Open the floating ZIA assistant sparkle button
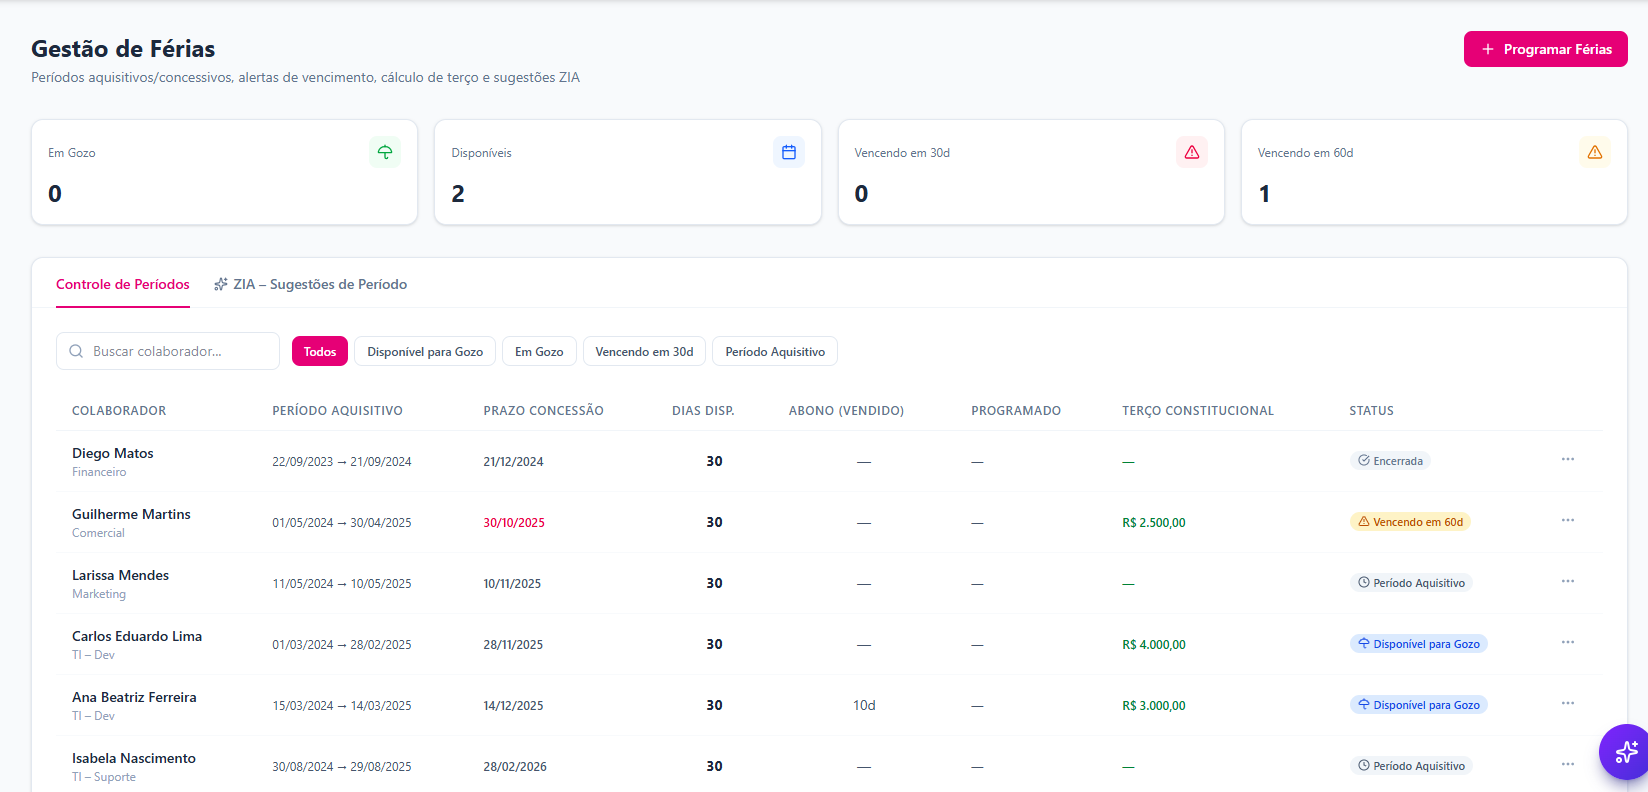This screenshot has height=792, width=1648. coord(1625,752)
